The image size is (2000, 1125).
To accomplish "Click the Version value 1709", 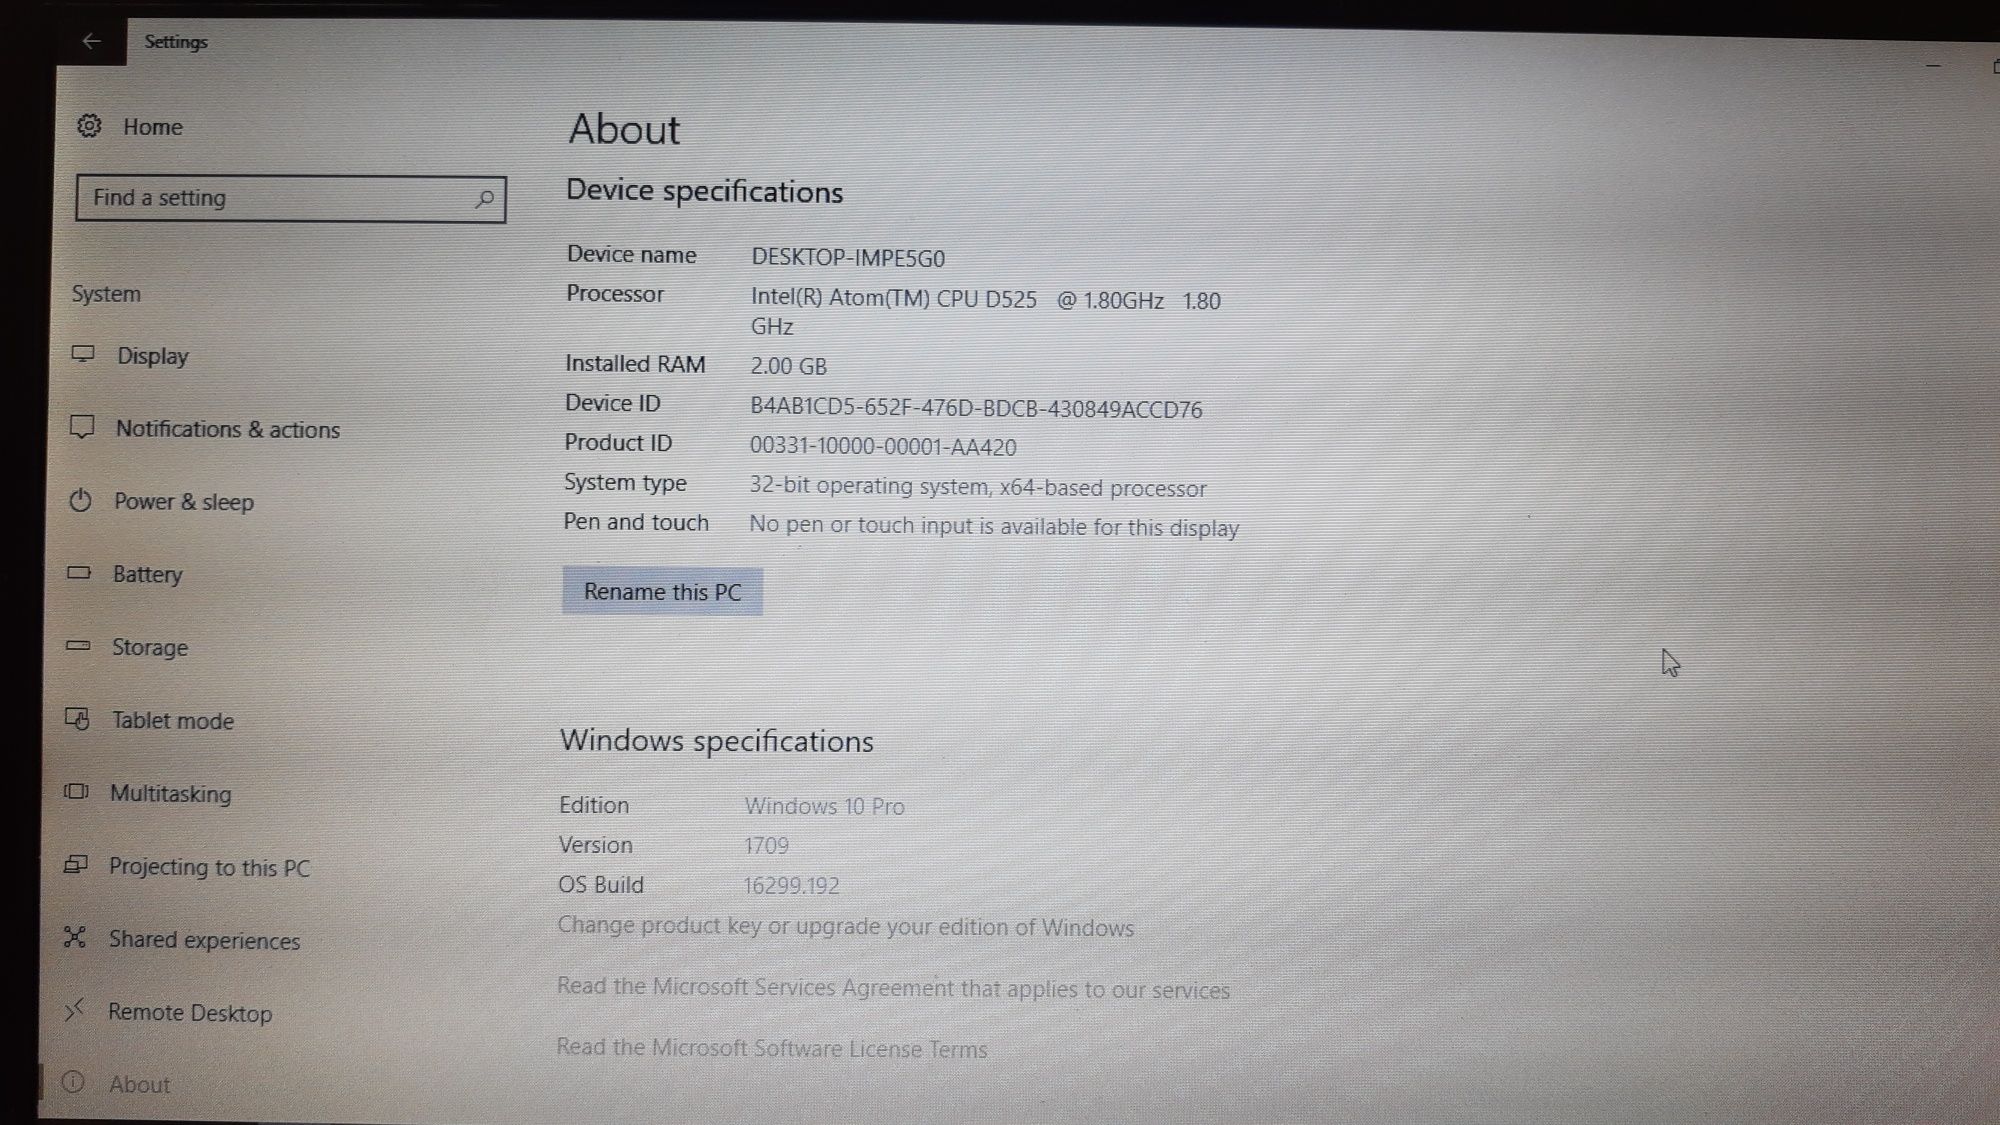I will [766, 846].
